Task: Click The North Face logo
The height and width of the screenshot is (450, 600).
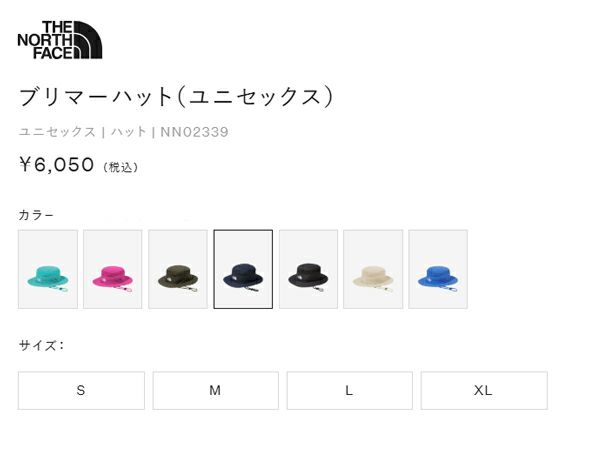Action: tap(60, 40)
